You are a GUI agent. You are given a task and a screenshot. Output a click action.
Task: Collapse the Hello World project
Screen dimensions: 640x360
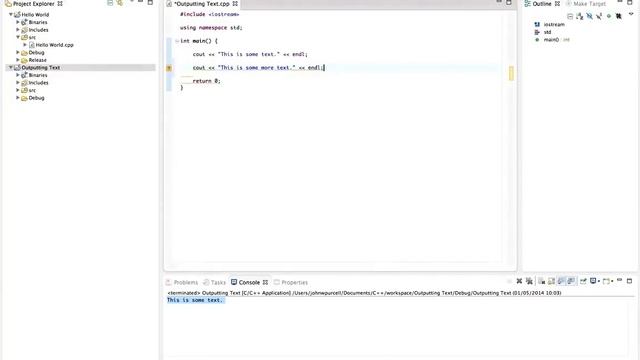coord(11,14)
